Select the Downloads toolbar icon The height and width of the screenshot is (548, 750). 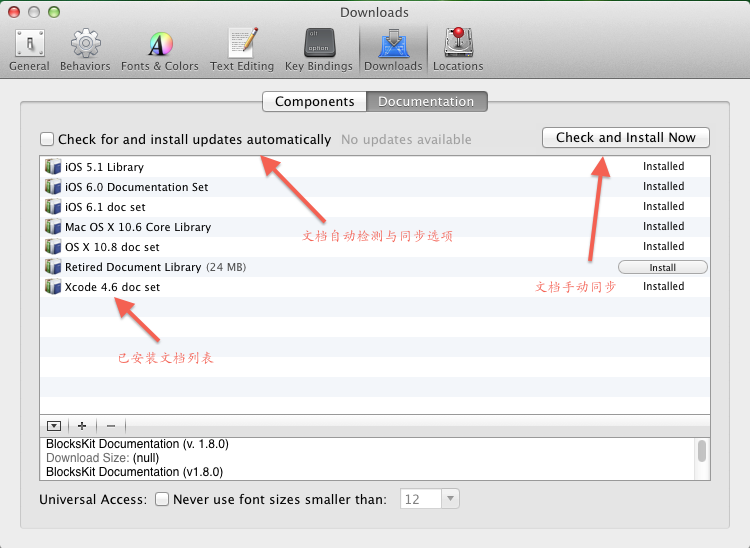[393, 49]
